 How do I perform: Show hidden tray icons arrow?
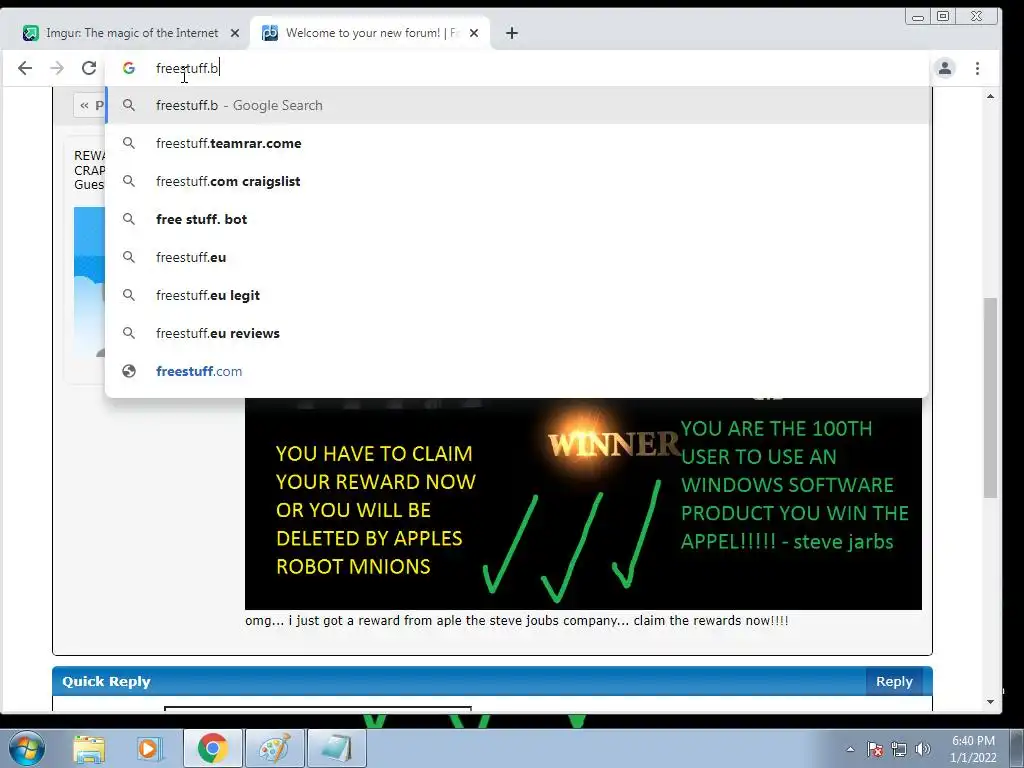(850, 749)
